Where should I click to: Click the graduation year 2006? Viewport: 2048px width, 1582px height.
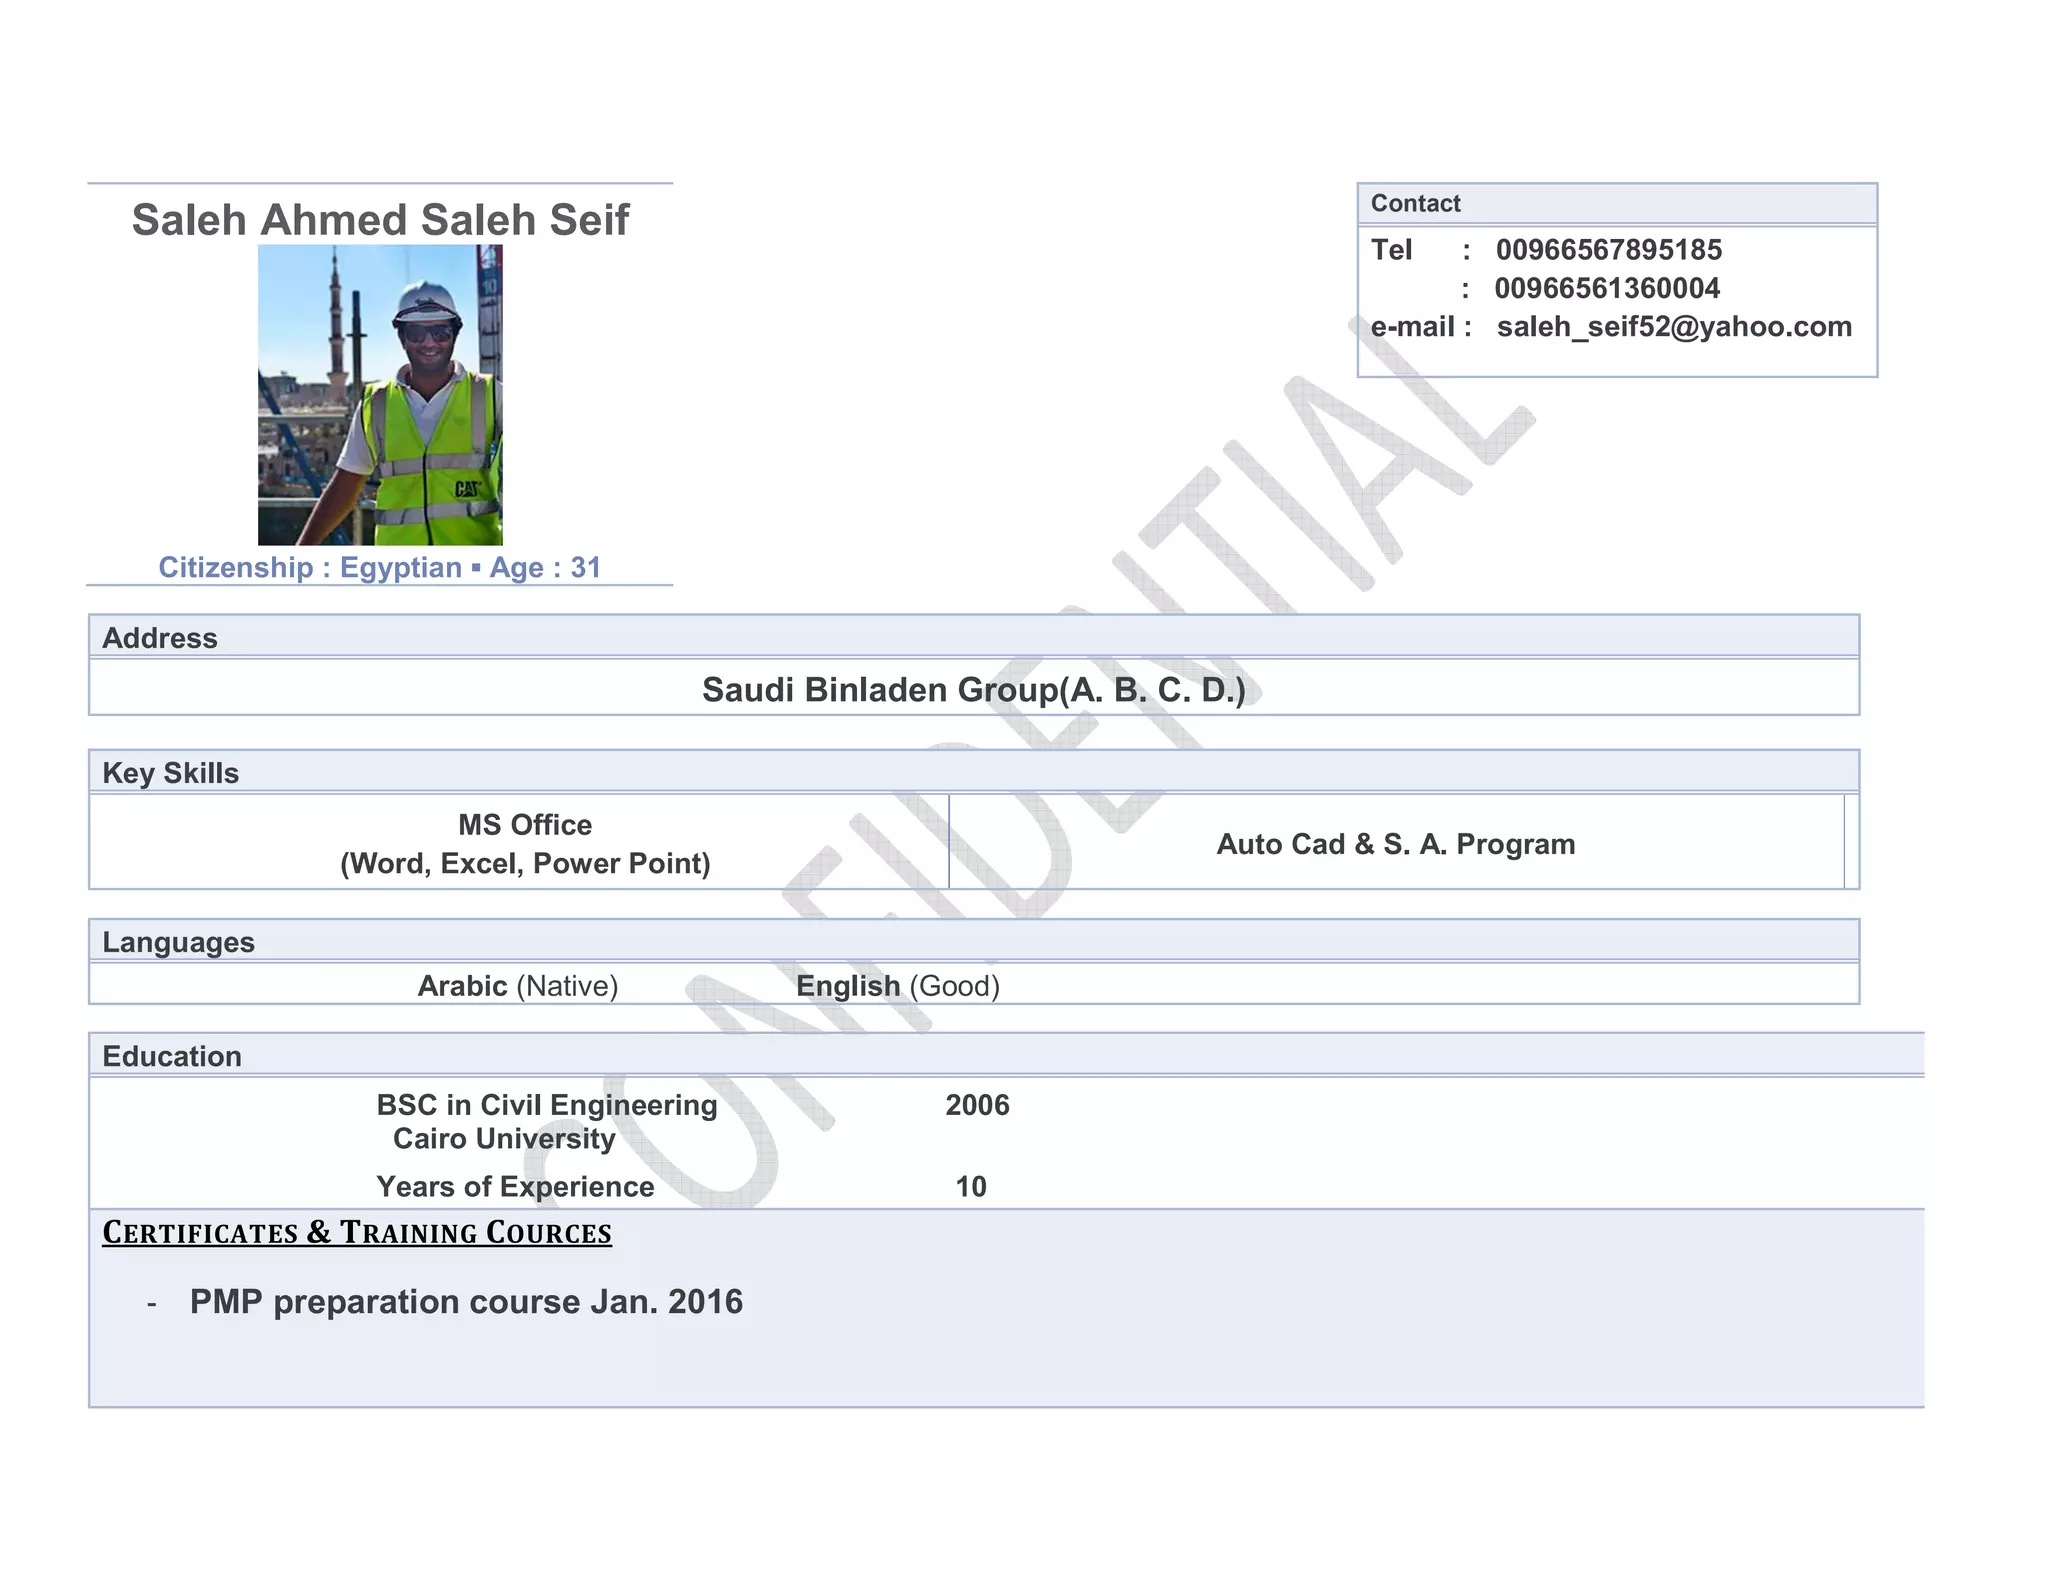click(x=977, y=1105)
